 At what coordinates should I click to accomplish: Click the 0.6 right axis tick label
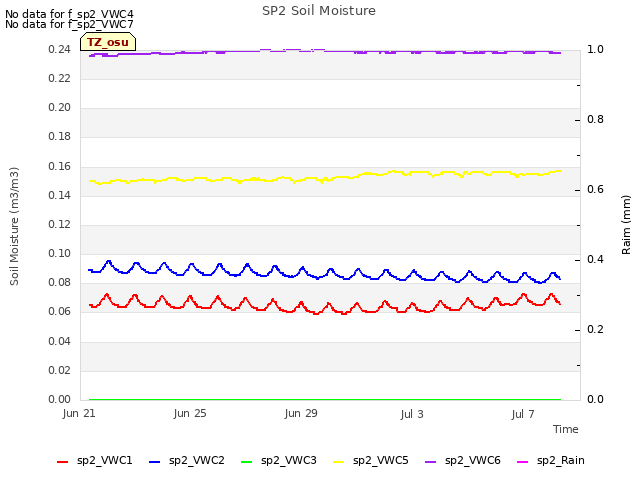click(596, 189)
